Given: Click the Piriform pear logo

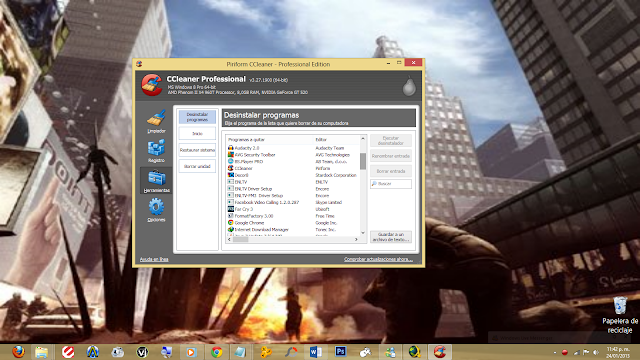Looking at the screenshot, I should (x=409, y=86).
